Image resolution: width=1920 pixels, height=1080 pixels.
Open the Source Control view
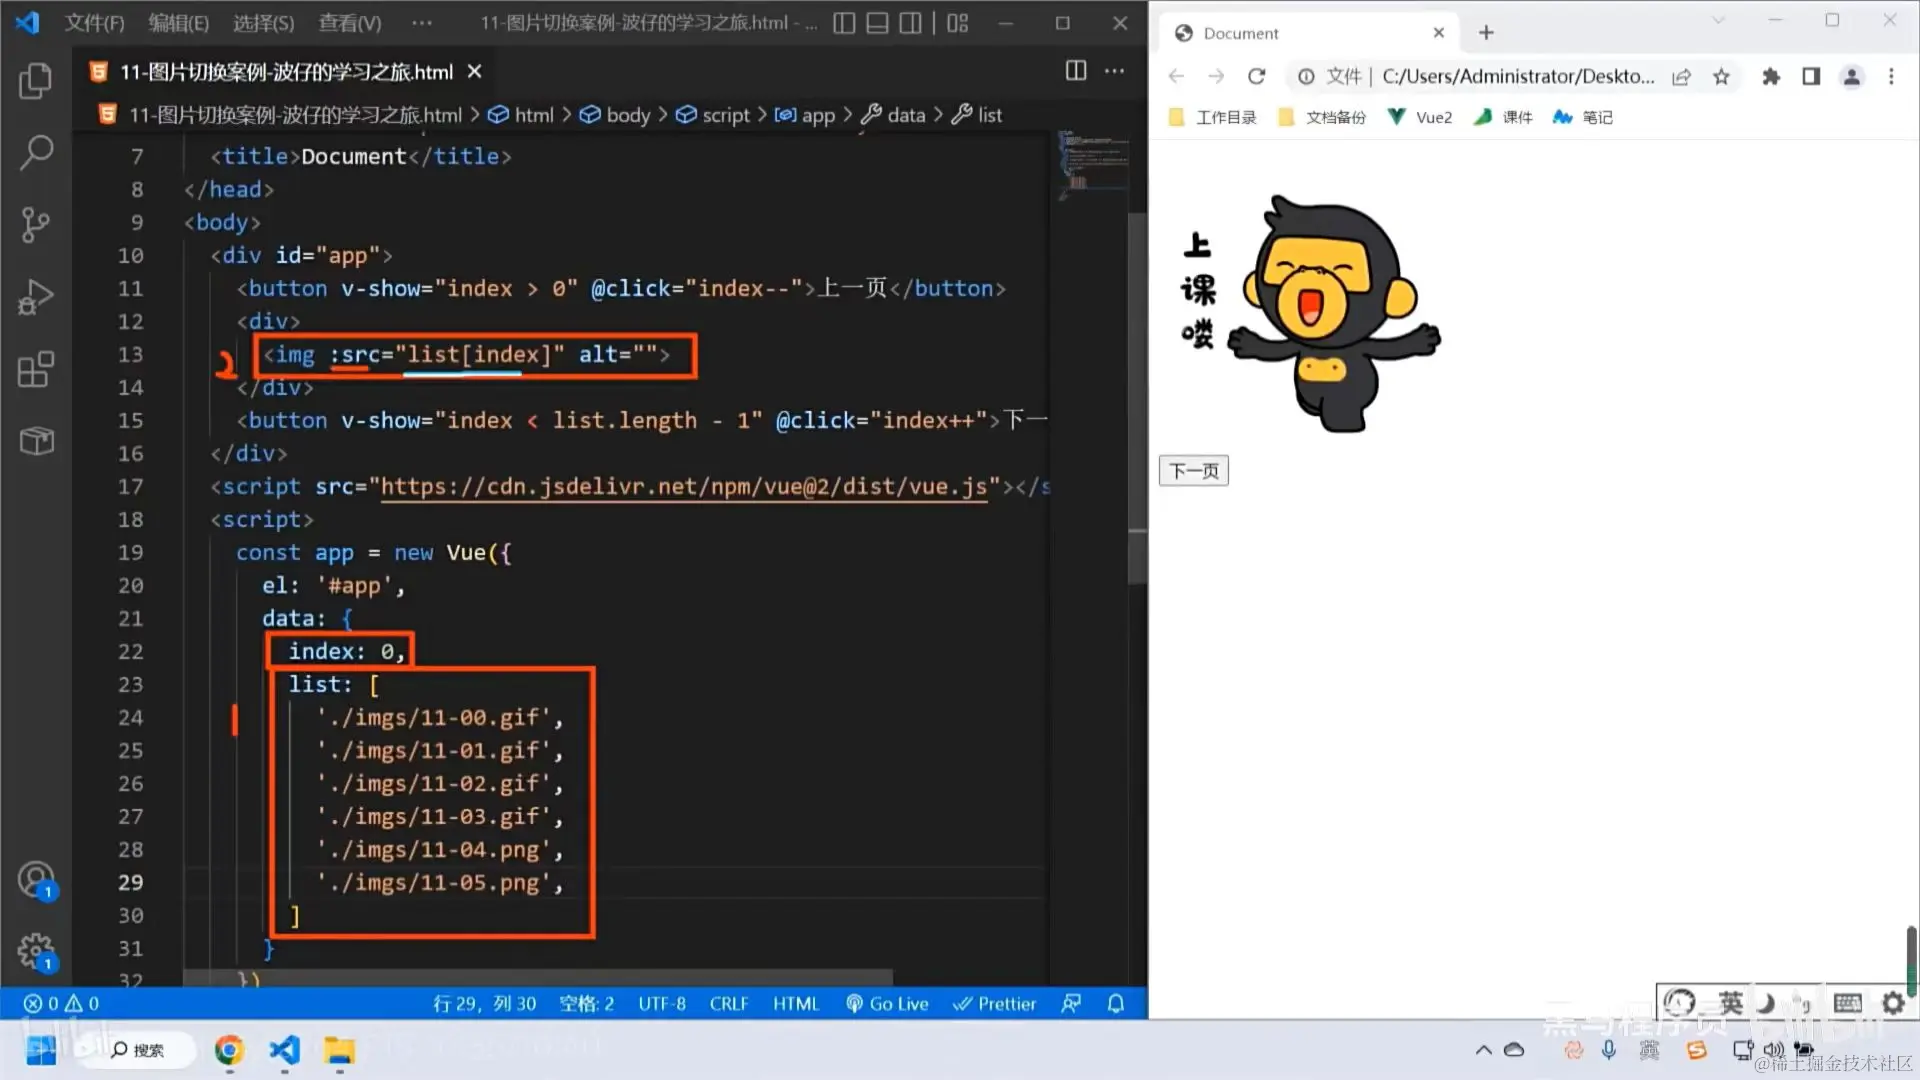(36, 225)
